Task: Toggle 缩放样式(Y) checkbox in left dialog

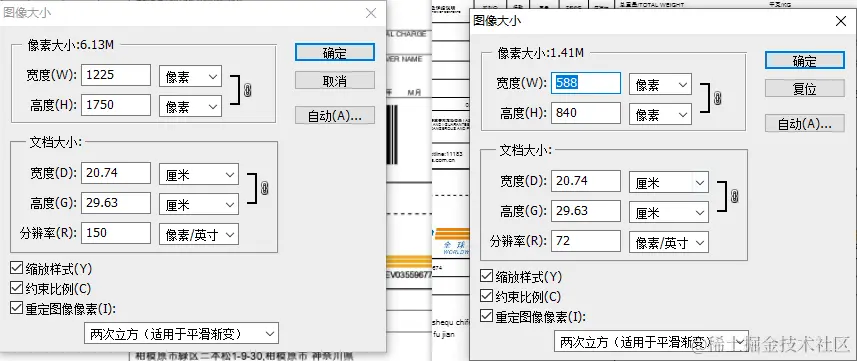Action: (x=16, y=269)
